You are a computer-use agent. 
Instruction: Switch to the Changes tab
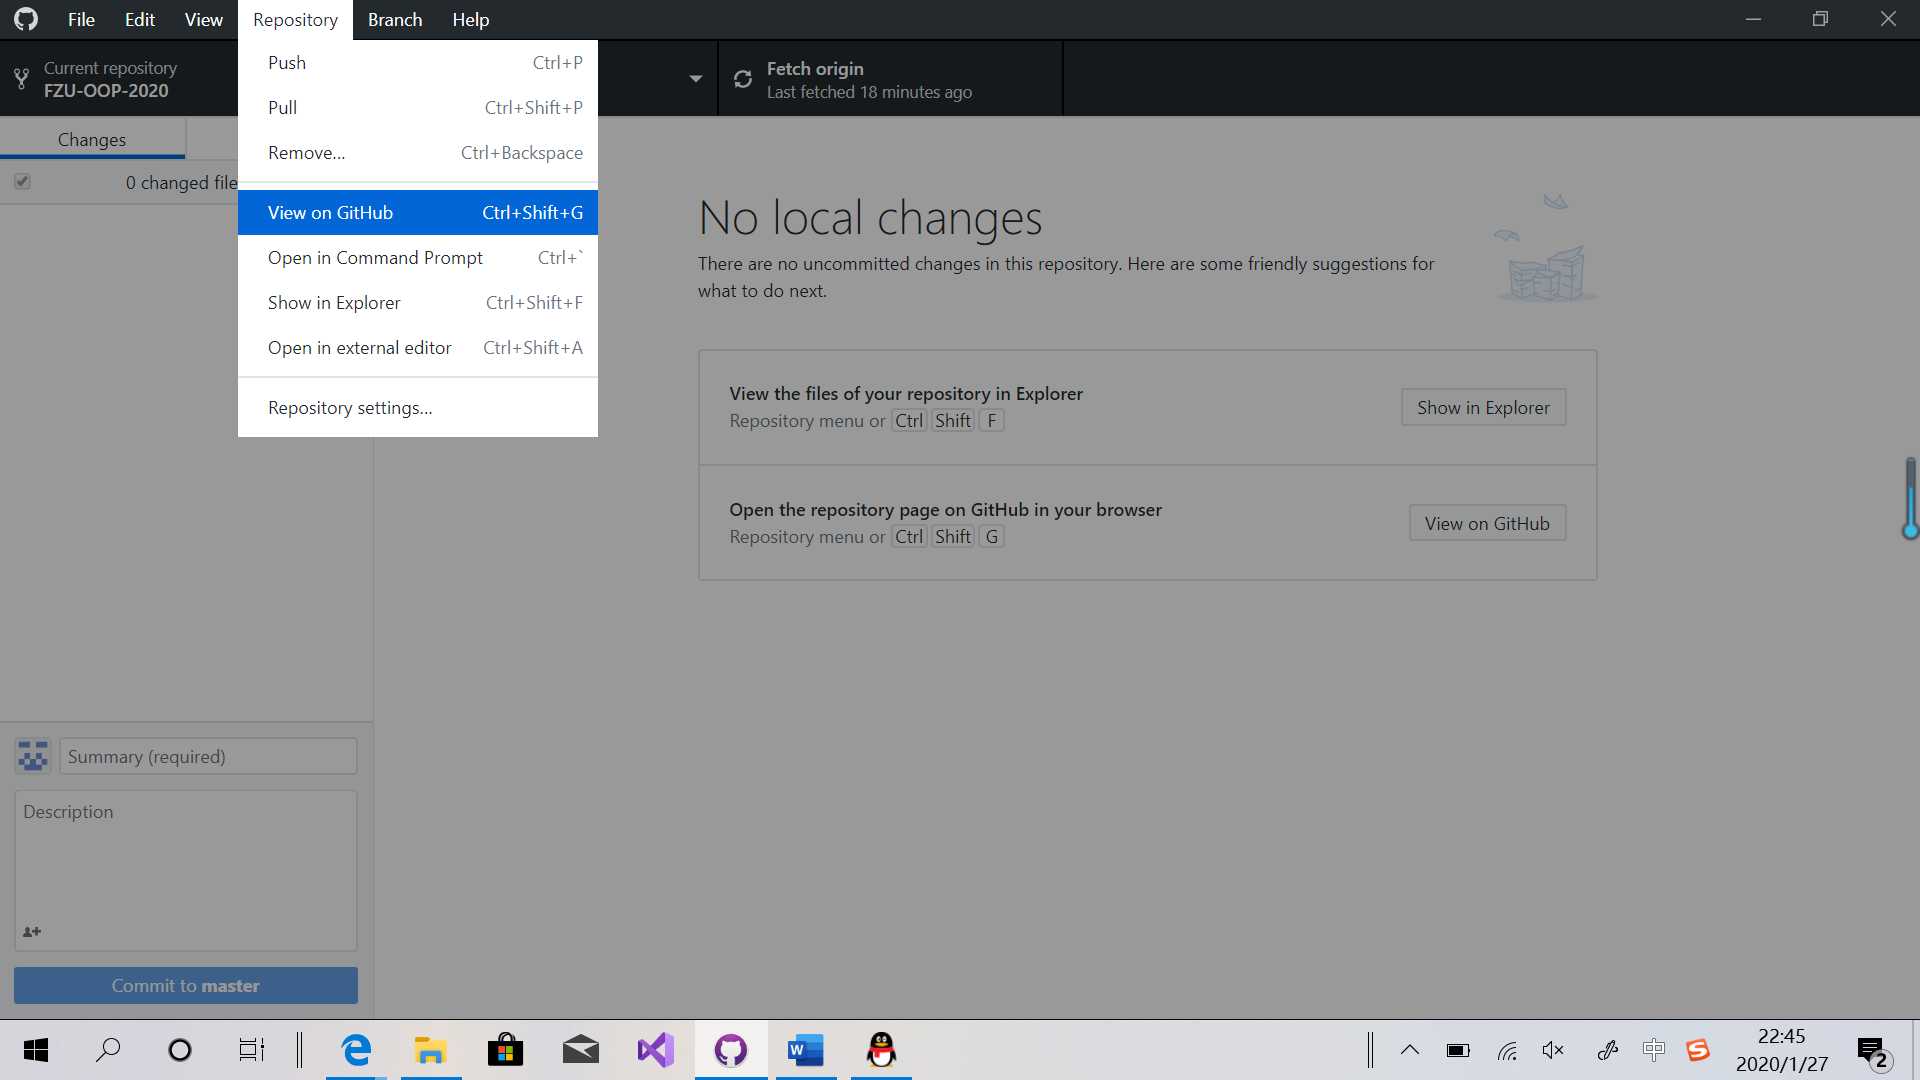(x=92, y=140)
